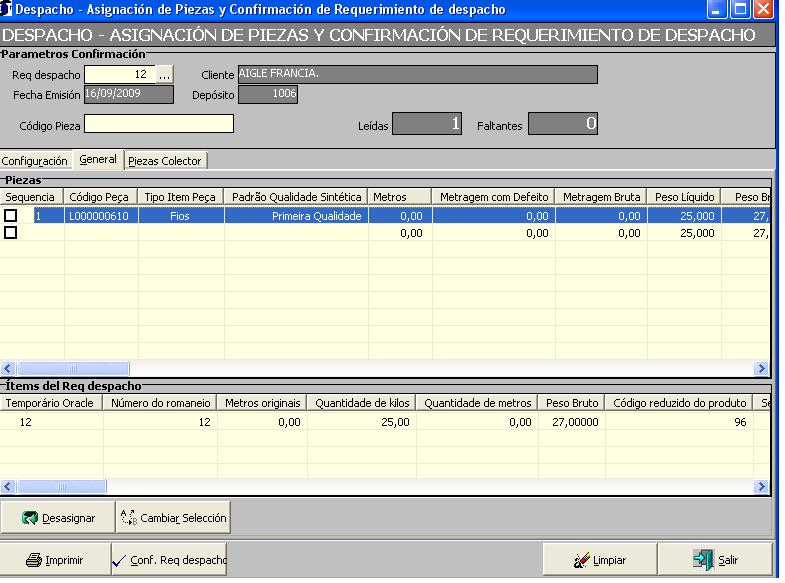Click the Req despacho number field

pyautogui.click(x=120, y=75)
